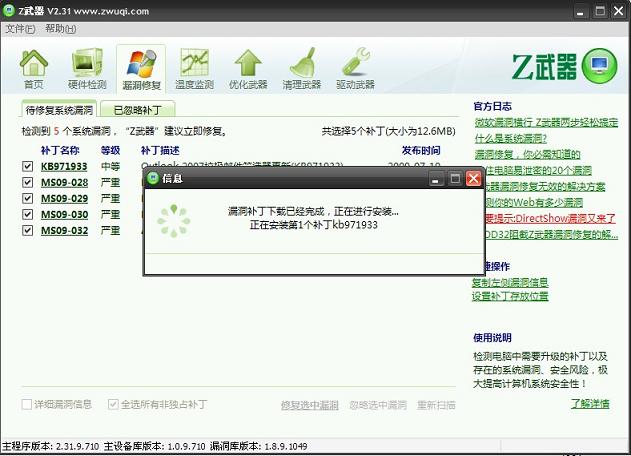Open 驱动武器 driver wrench tool
Viewport: 631px width, 456px height.
(x=355, y=68)
